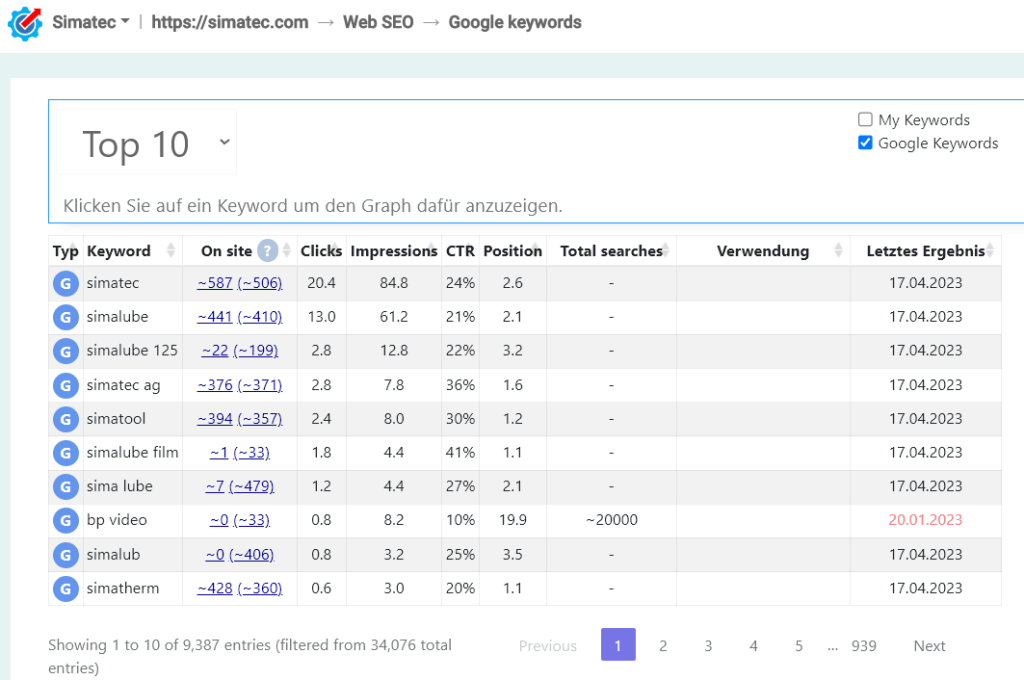Go to the https://simatec.com breadcrumb
The width and height of the screenshot is (1024, 680).
coord(230,22)
